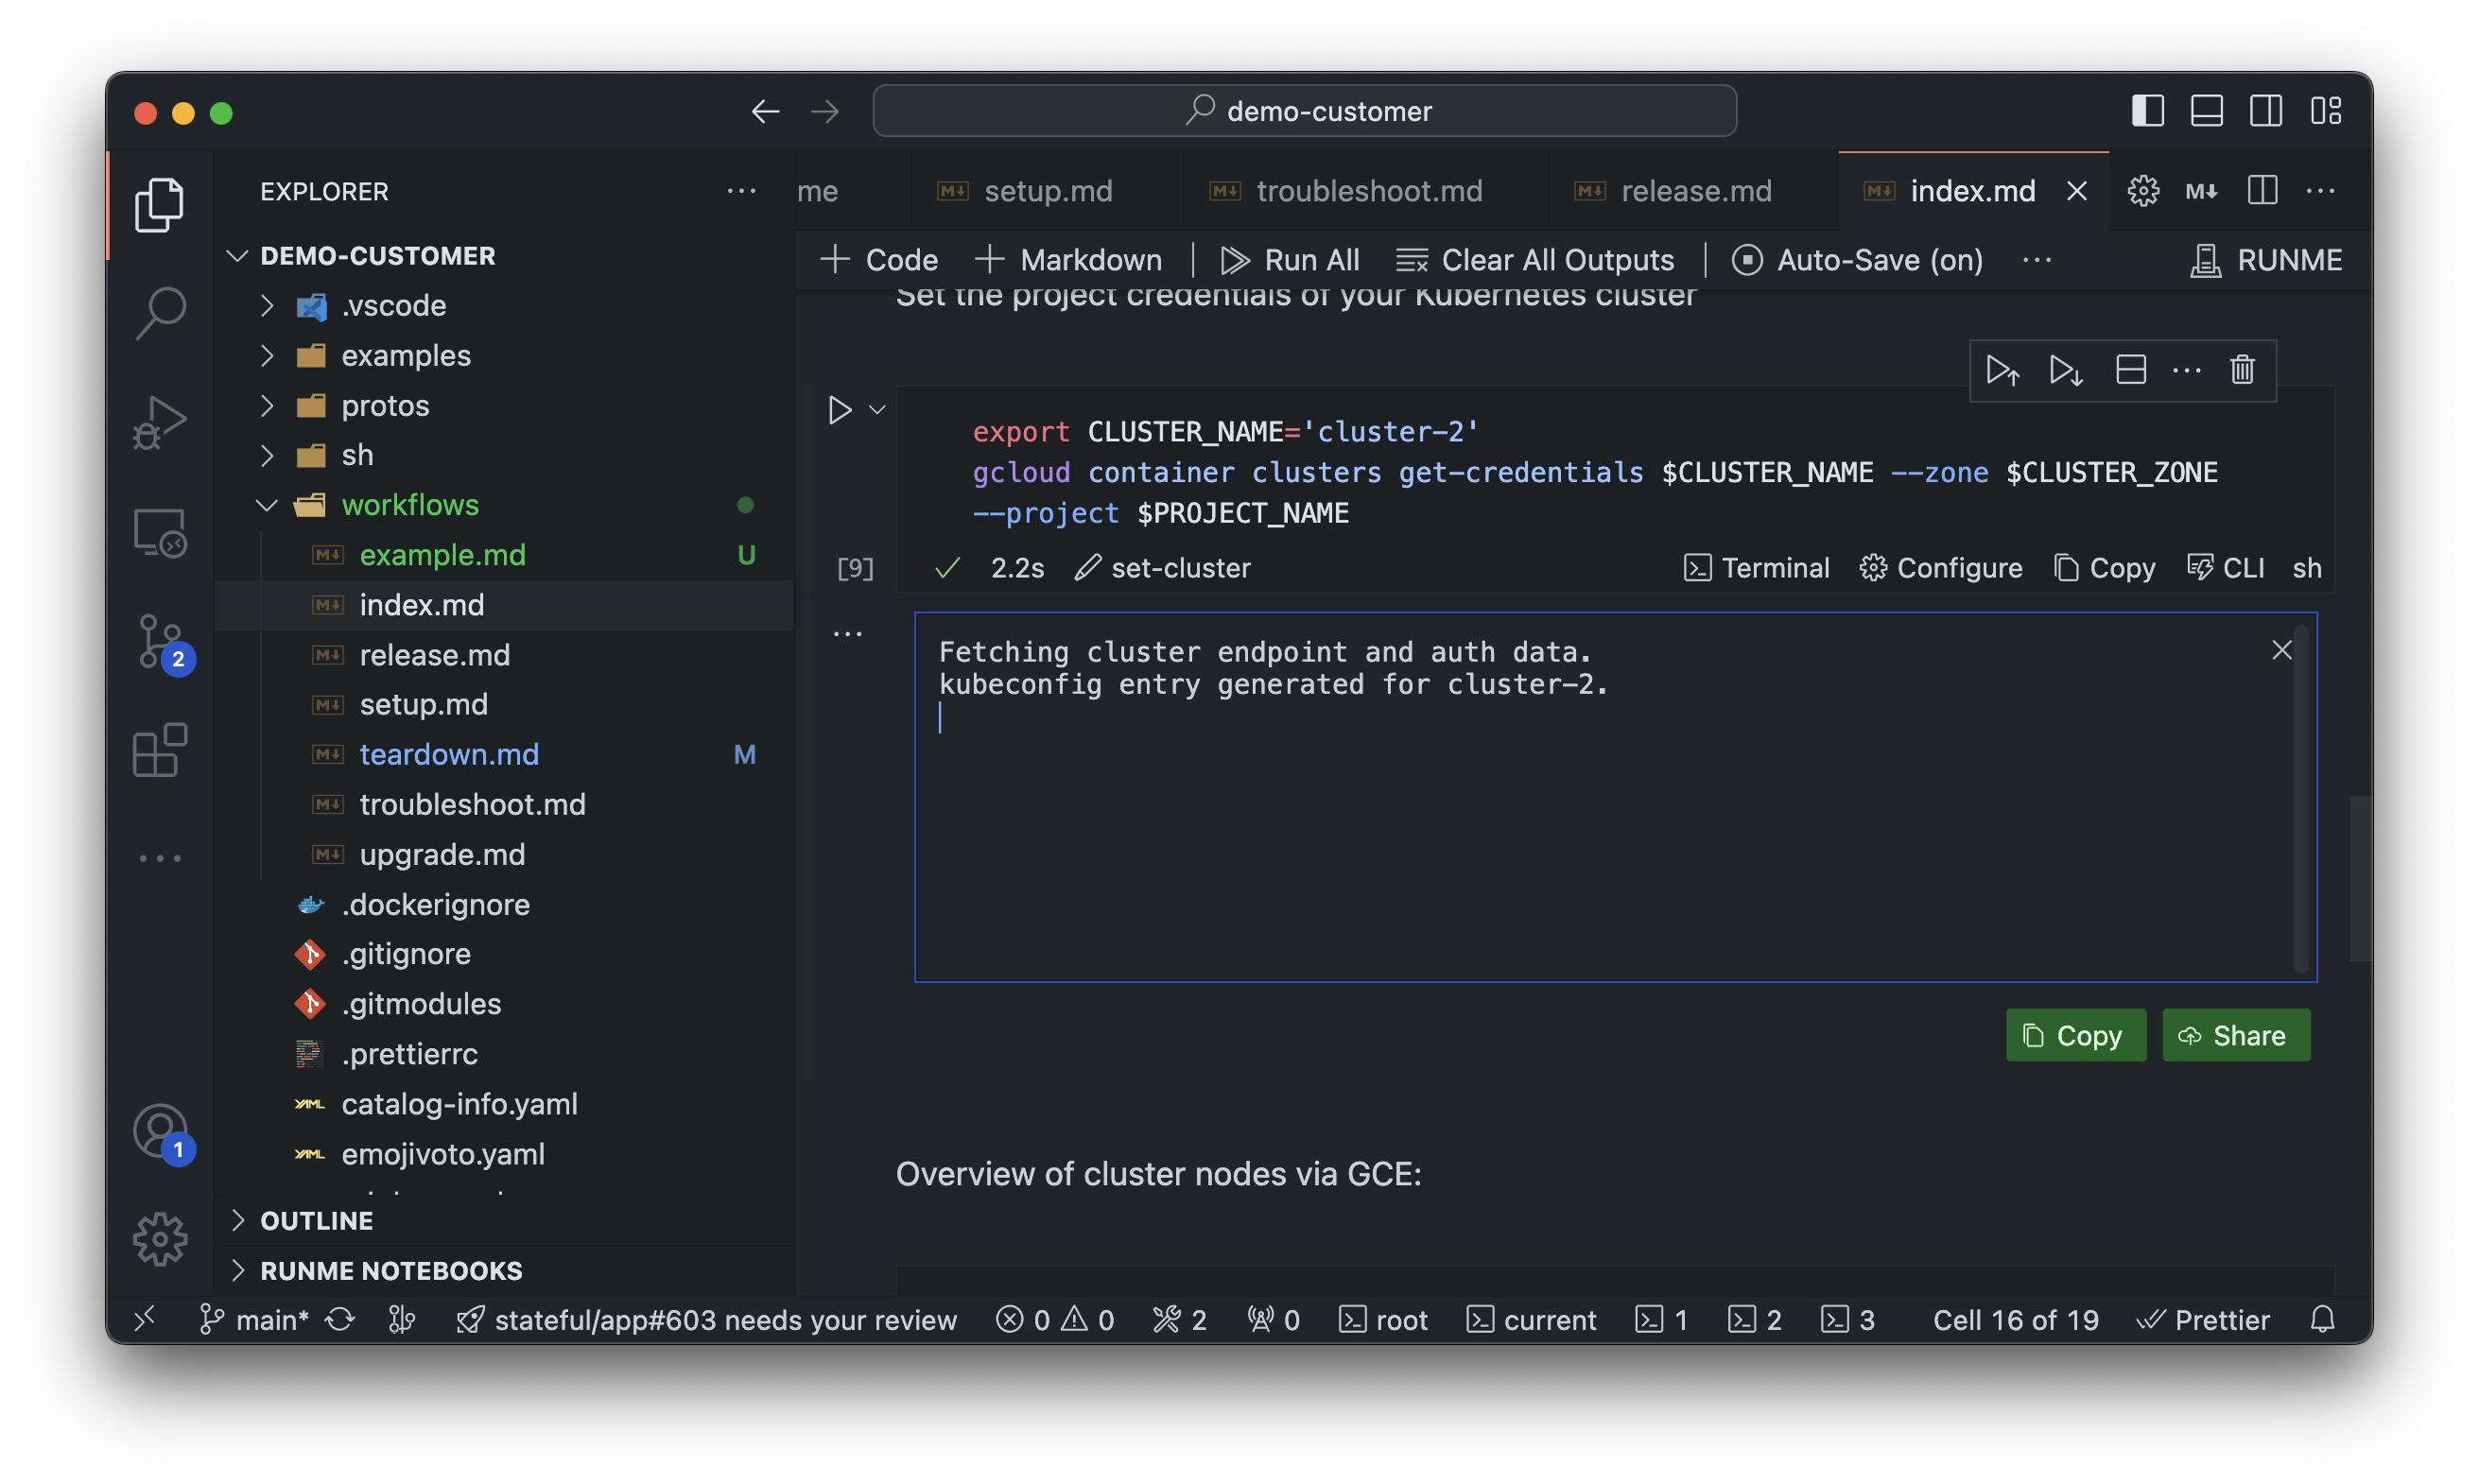Toggle primary side bar visibility
The height and width of the screenshot is (1484, 2479).
(x=2148, y=111)
